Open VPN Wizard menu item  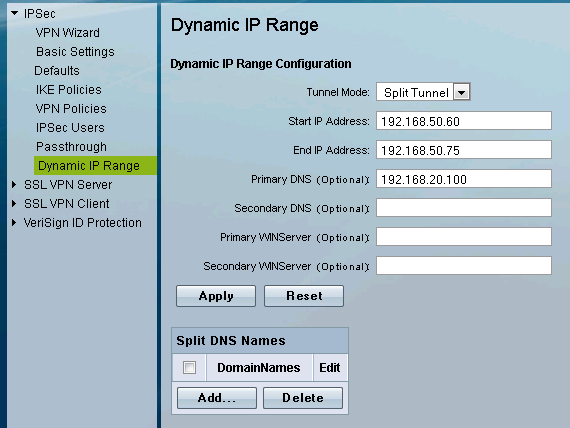[x=68, y=33]
